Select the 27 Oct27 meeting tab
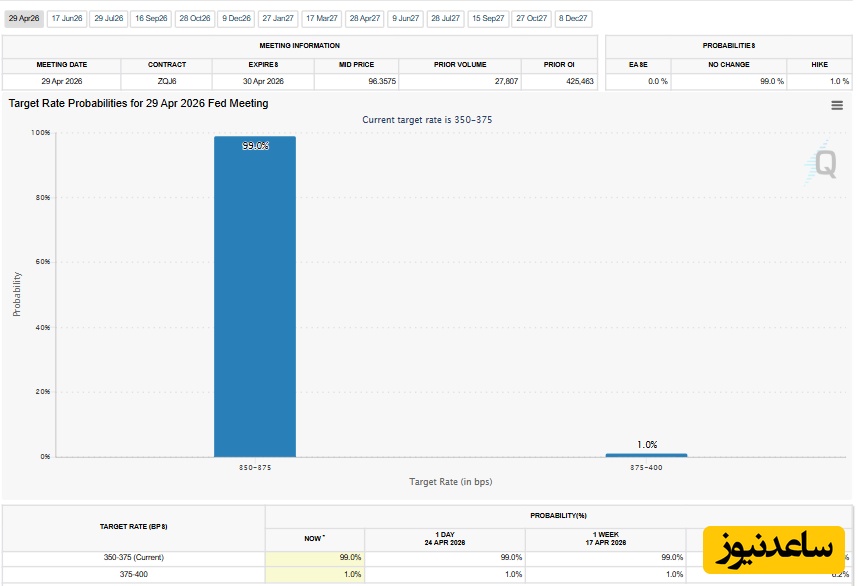857x586 pixels. (532, 18)
